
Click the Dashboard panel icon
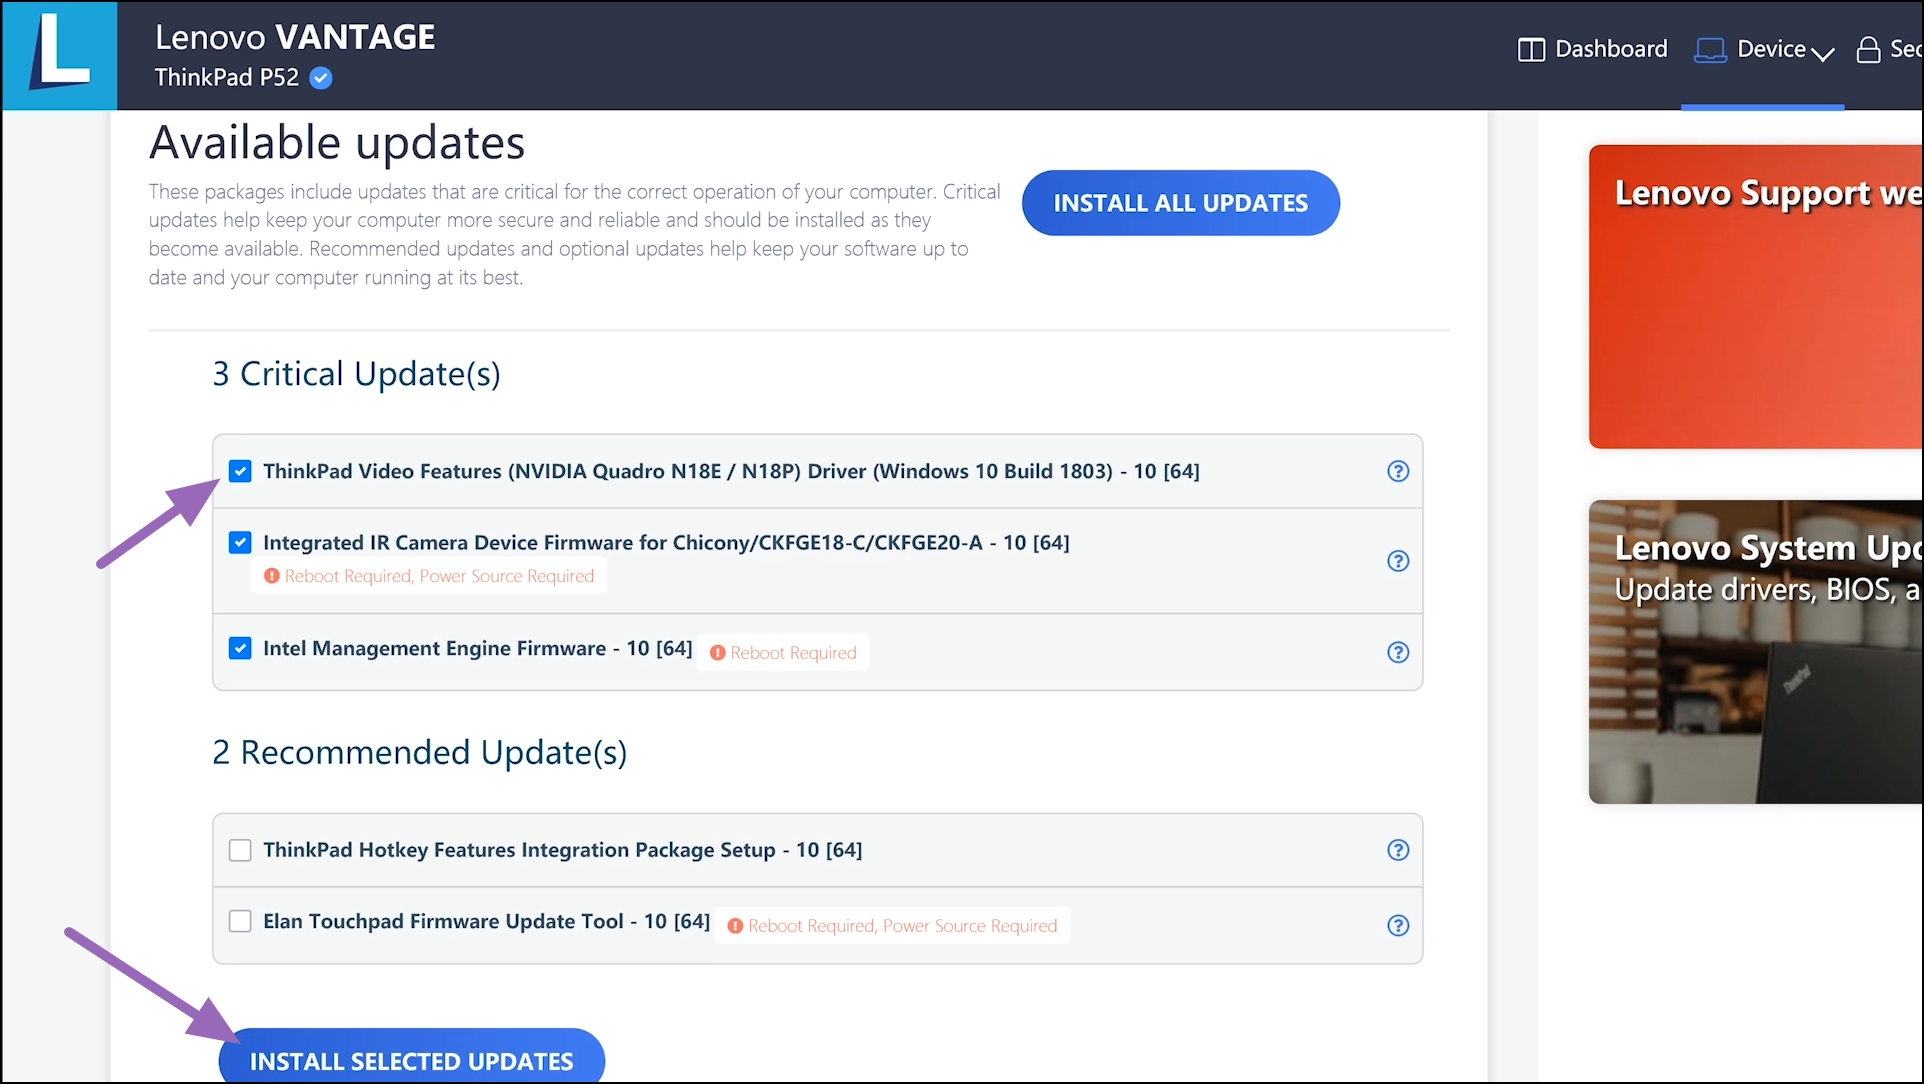(x=1530, y=48)
